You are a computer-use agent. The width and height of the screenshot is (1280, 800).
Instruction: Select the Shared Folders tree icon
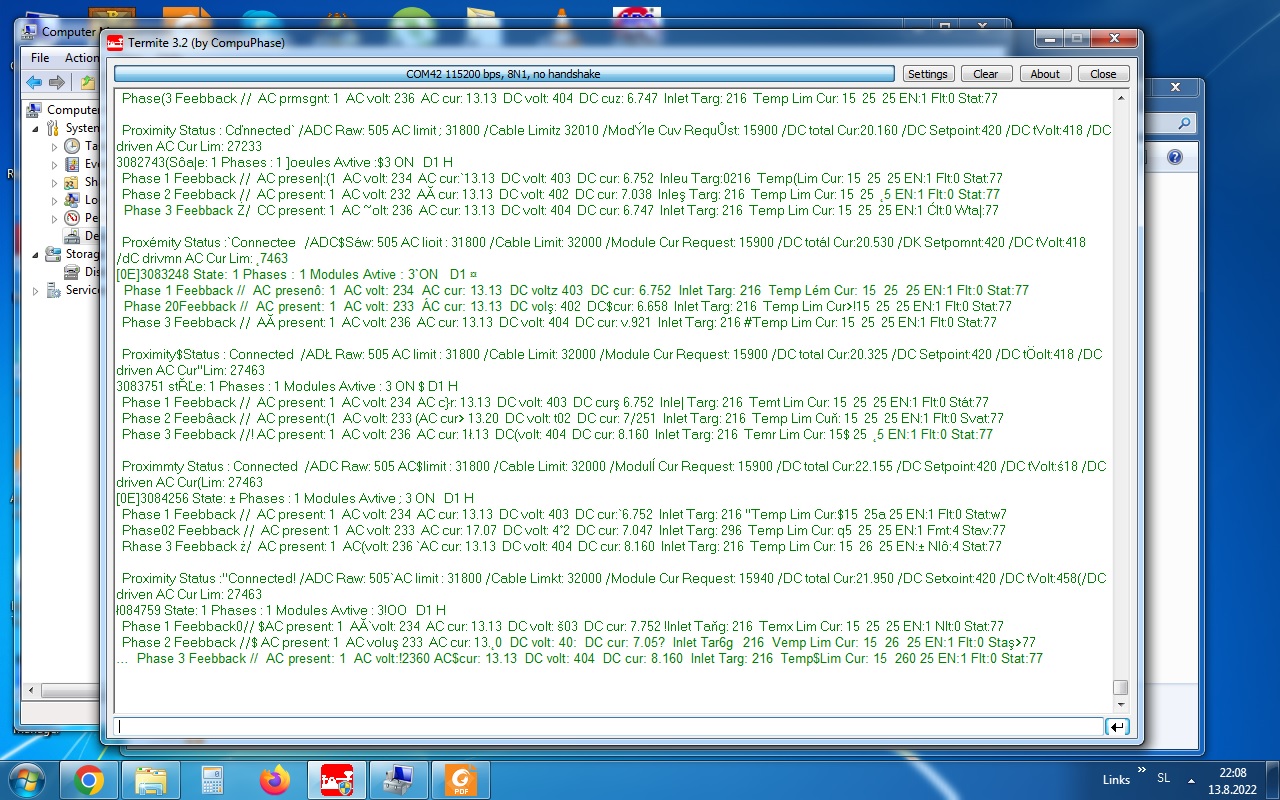coord(72,182)
